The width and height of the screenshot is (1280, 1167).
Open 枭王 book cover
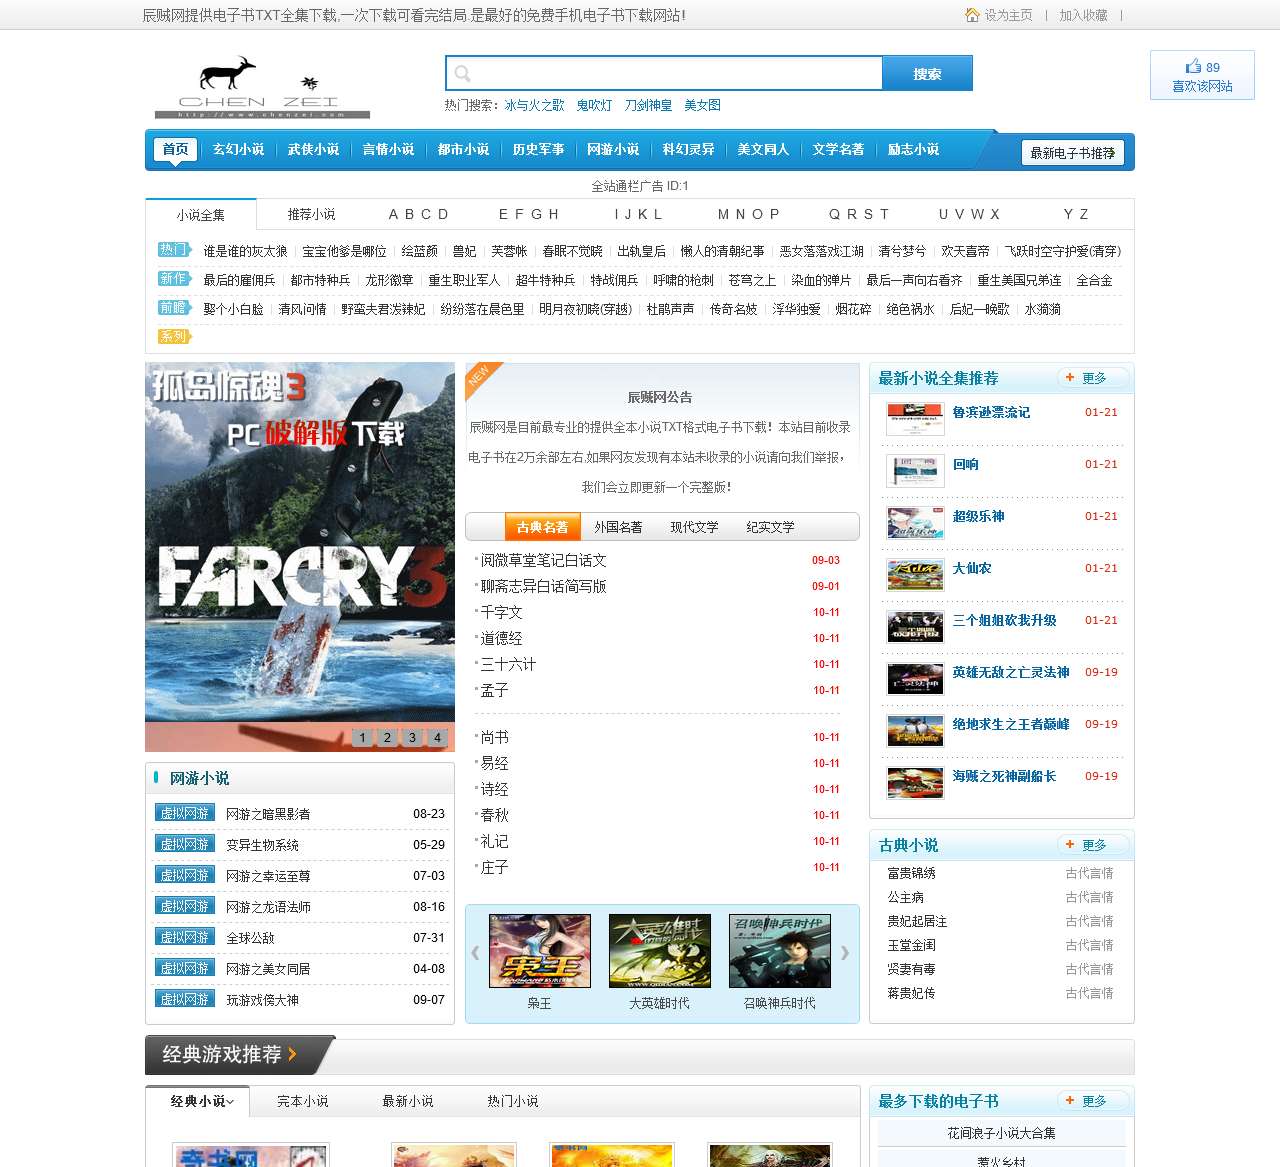coord(540,951)
